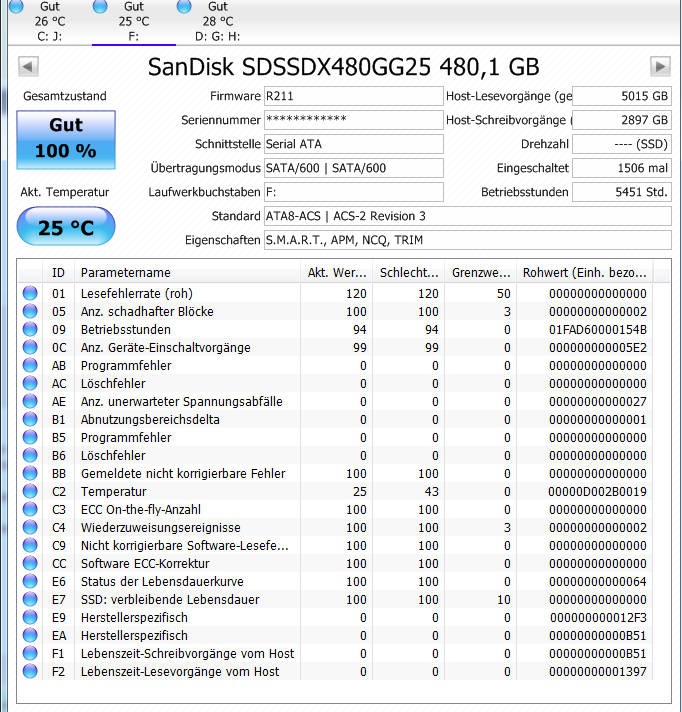The image size is (682, 712).
Task: Click the Host-Schreibvorgänge value 2897 GB
Action: tap(622, 120)
